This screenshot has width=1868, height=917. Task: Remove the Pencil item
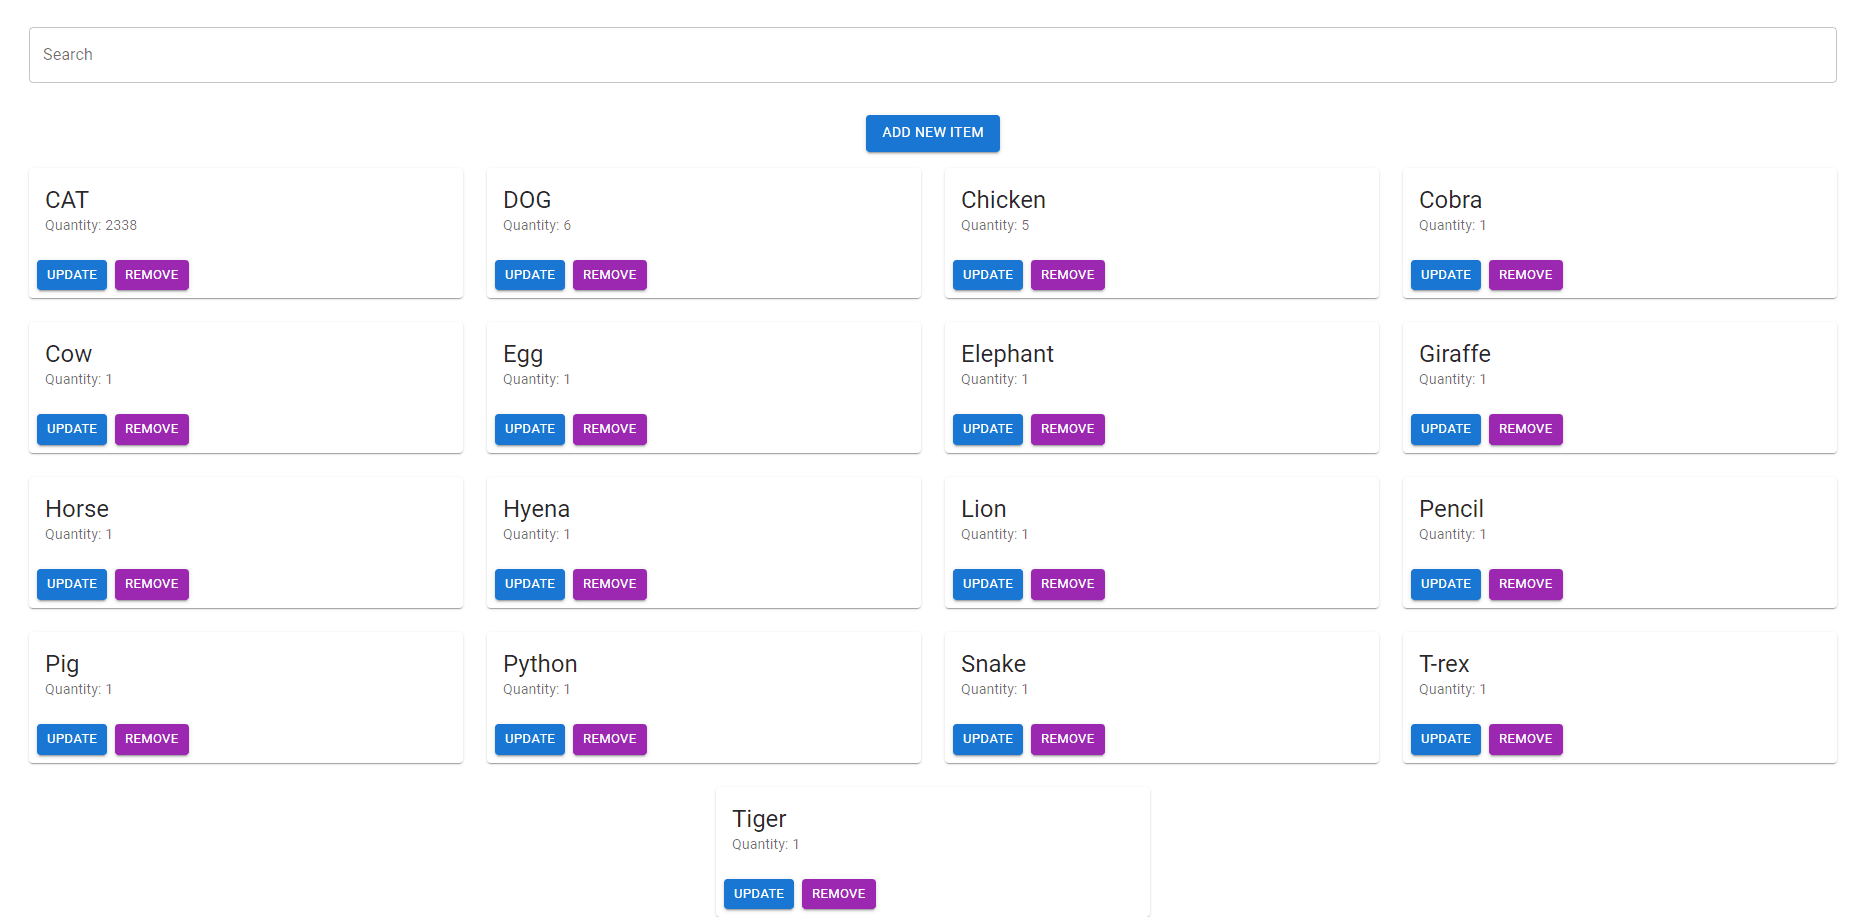click(1525, 584)
